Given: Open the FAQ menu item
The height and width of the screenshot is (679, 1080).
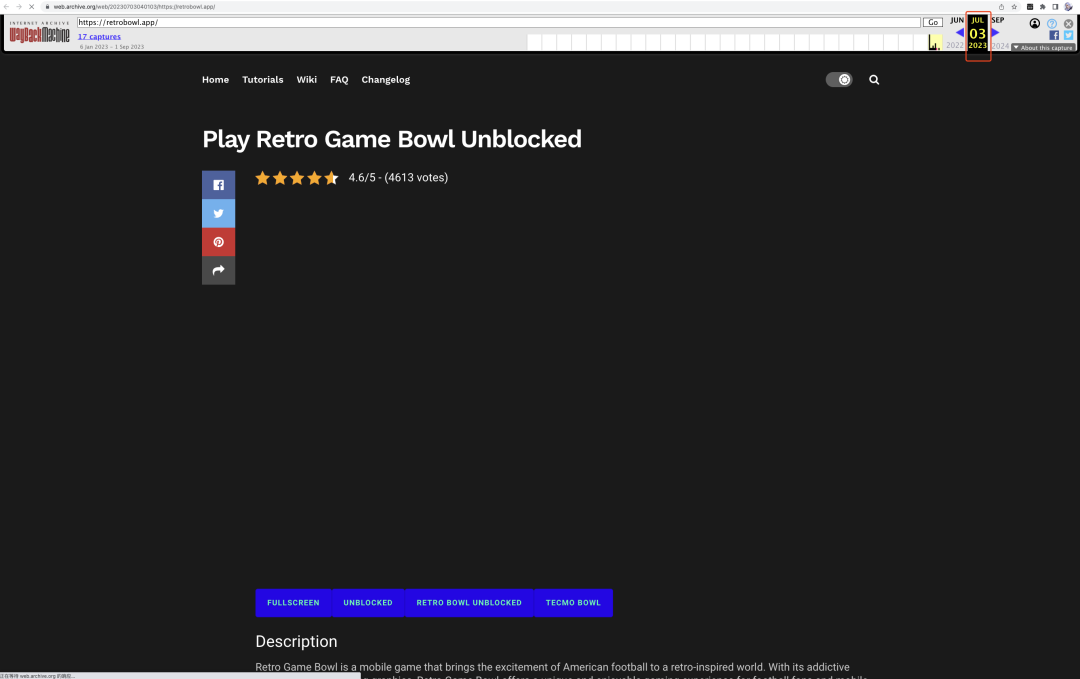Looking at the screenshot, I should [x=339, y=80].
